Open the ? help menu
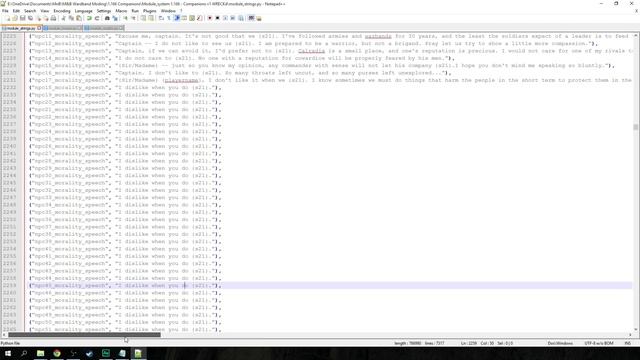Viewport: 640px width, 360px height. pyautogui.click(x=181, y=11)
